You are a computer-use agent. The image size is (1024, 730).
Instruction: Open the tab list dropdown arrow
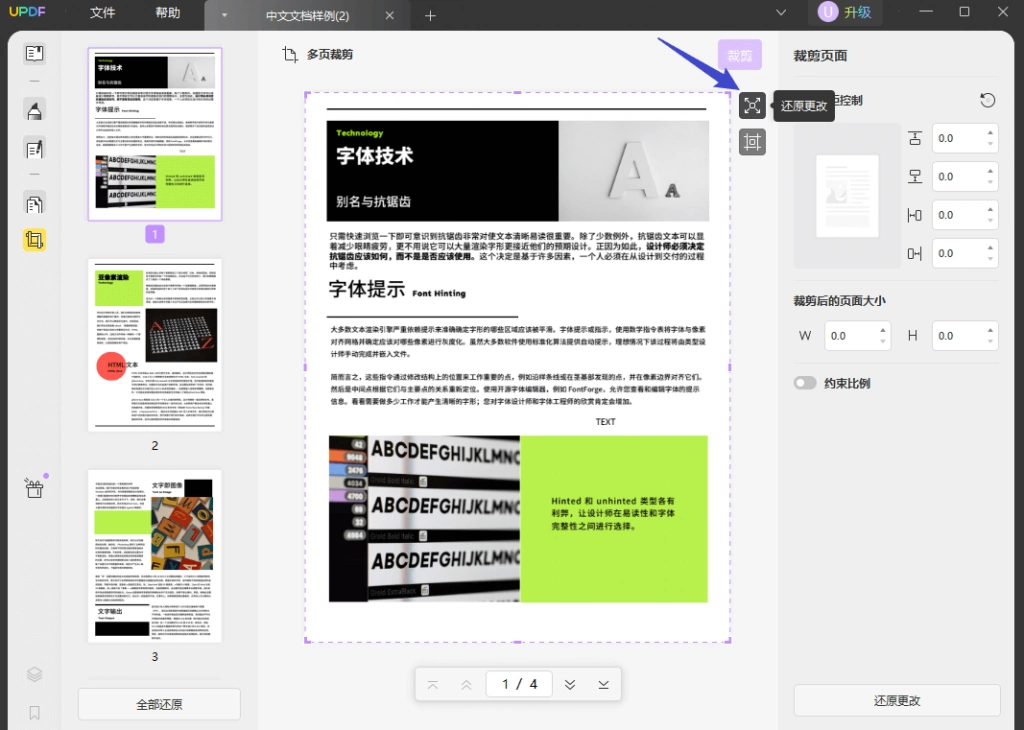click(224, 15)
